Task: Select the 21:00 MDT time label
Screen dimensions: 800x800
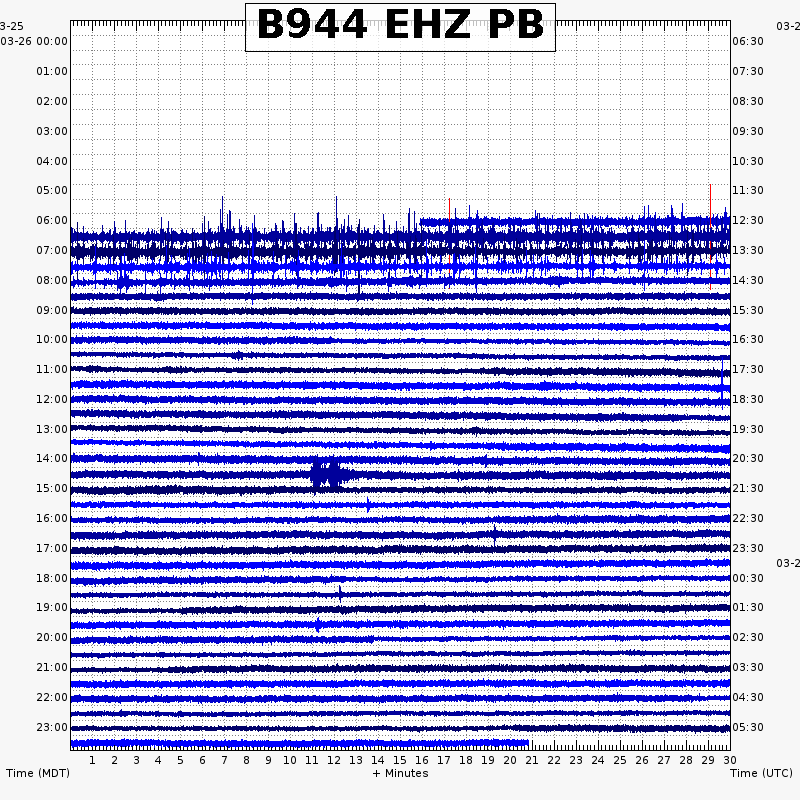Action: coord(52,667)
